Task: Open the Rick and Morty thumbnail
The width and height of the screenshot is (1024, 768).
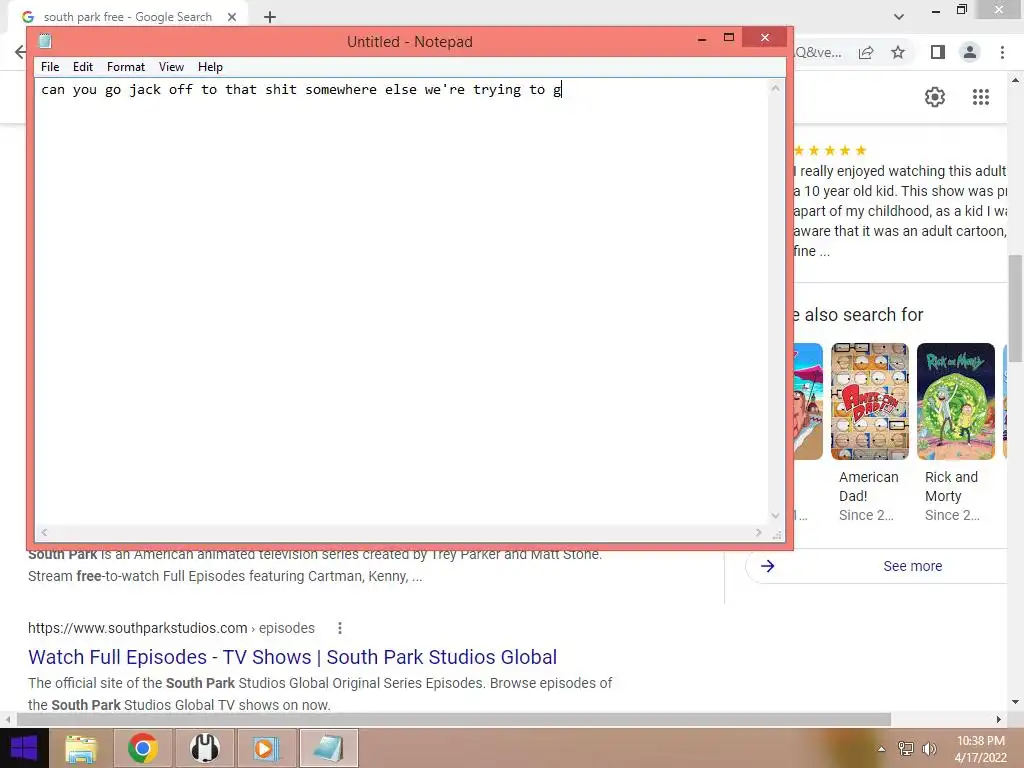Action: coord(955,401)
